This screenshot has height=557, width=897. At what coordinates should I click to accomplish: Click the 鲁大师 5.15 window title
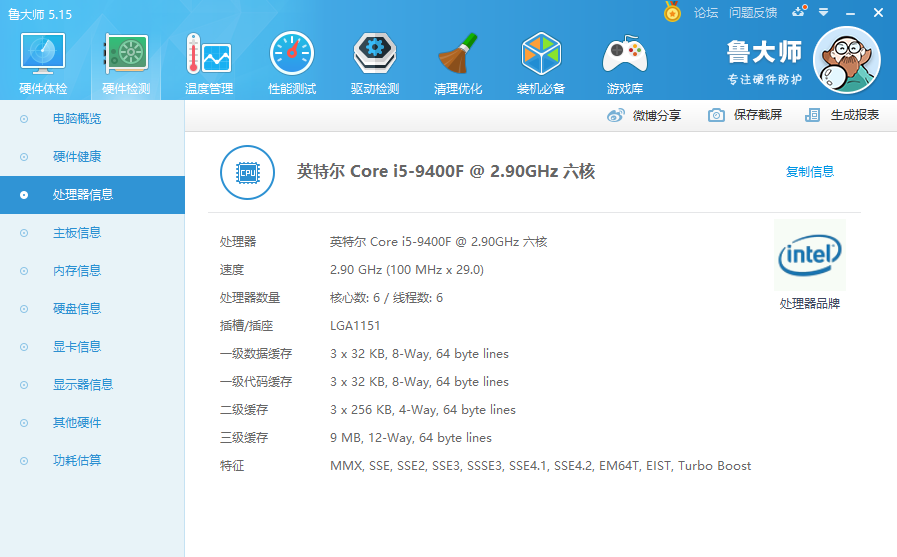click(40, 14)
